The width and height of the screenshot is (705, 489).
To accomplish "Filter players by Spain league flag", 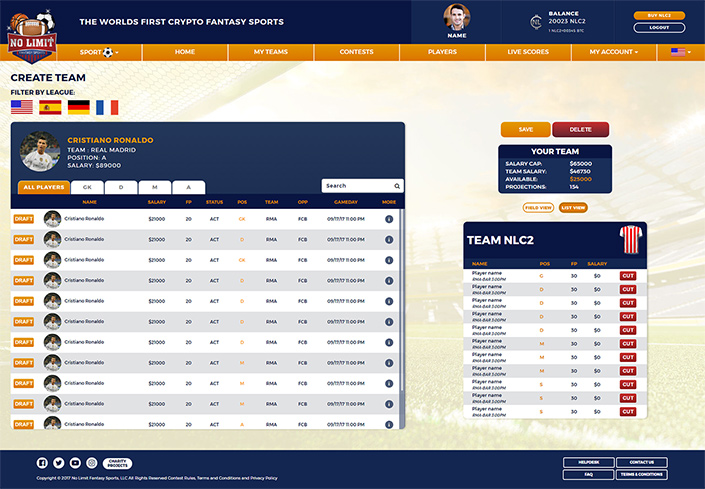I will (x=50, y=107).
